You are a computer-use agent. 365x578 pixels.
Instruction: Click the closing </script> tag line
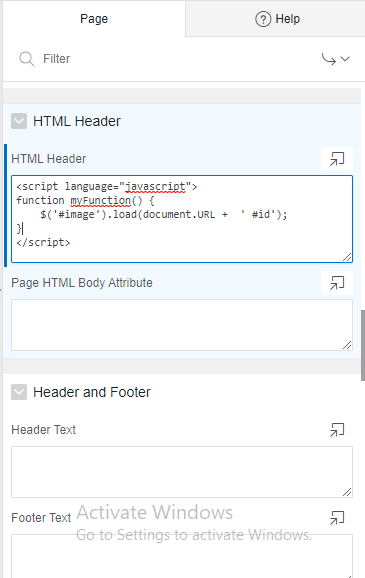[x=43, y=242]
